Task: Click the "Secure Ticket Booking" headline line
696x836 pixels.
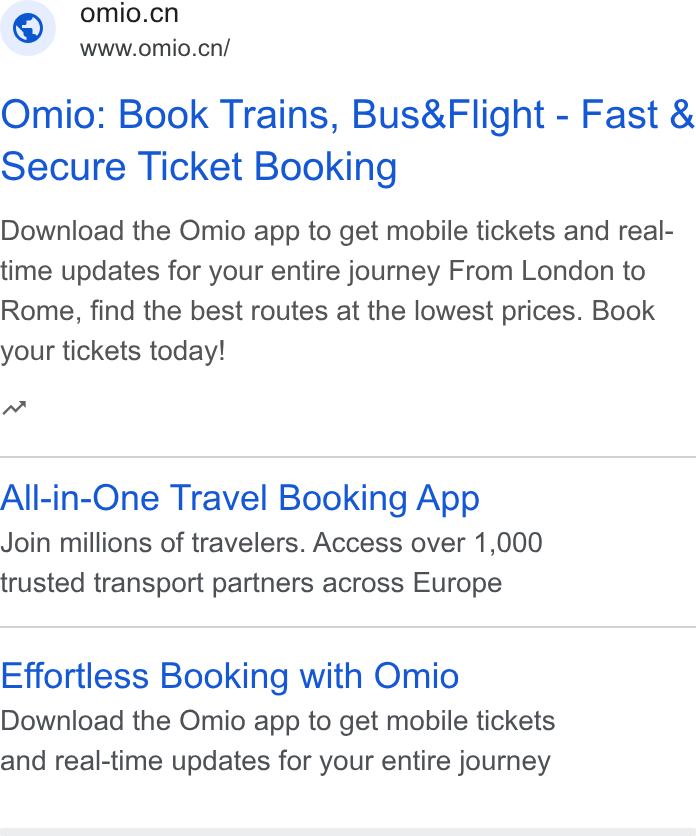Action: [x=199, y=167]
